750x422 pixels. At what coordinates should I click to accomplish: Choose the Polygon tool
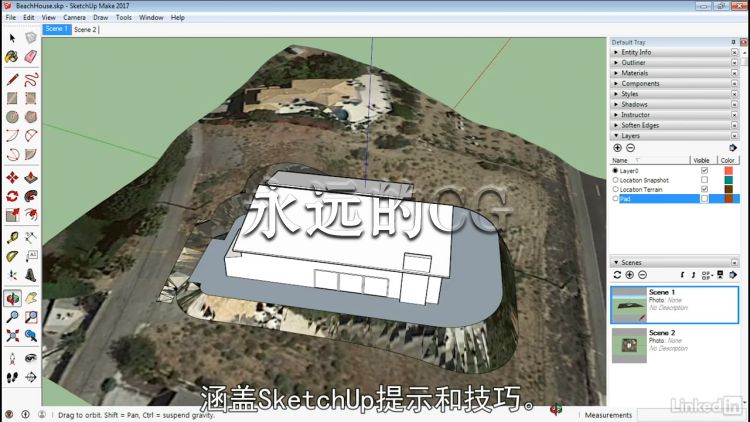(x=31, y=117)
